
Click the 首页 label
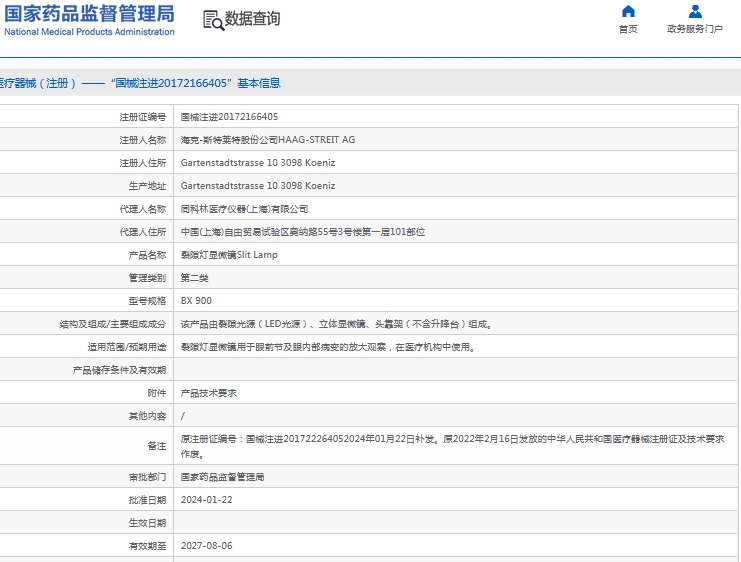coord(628,29)
